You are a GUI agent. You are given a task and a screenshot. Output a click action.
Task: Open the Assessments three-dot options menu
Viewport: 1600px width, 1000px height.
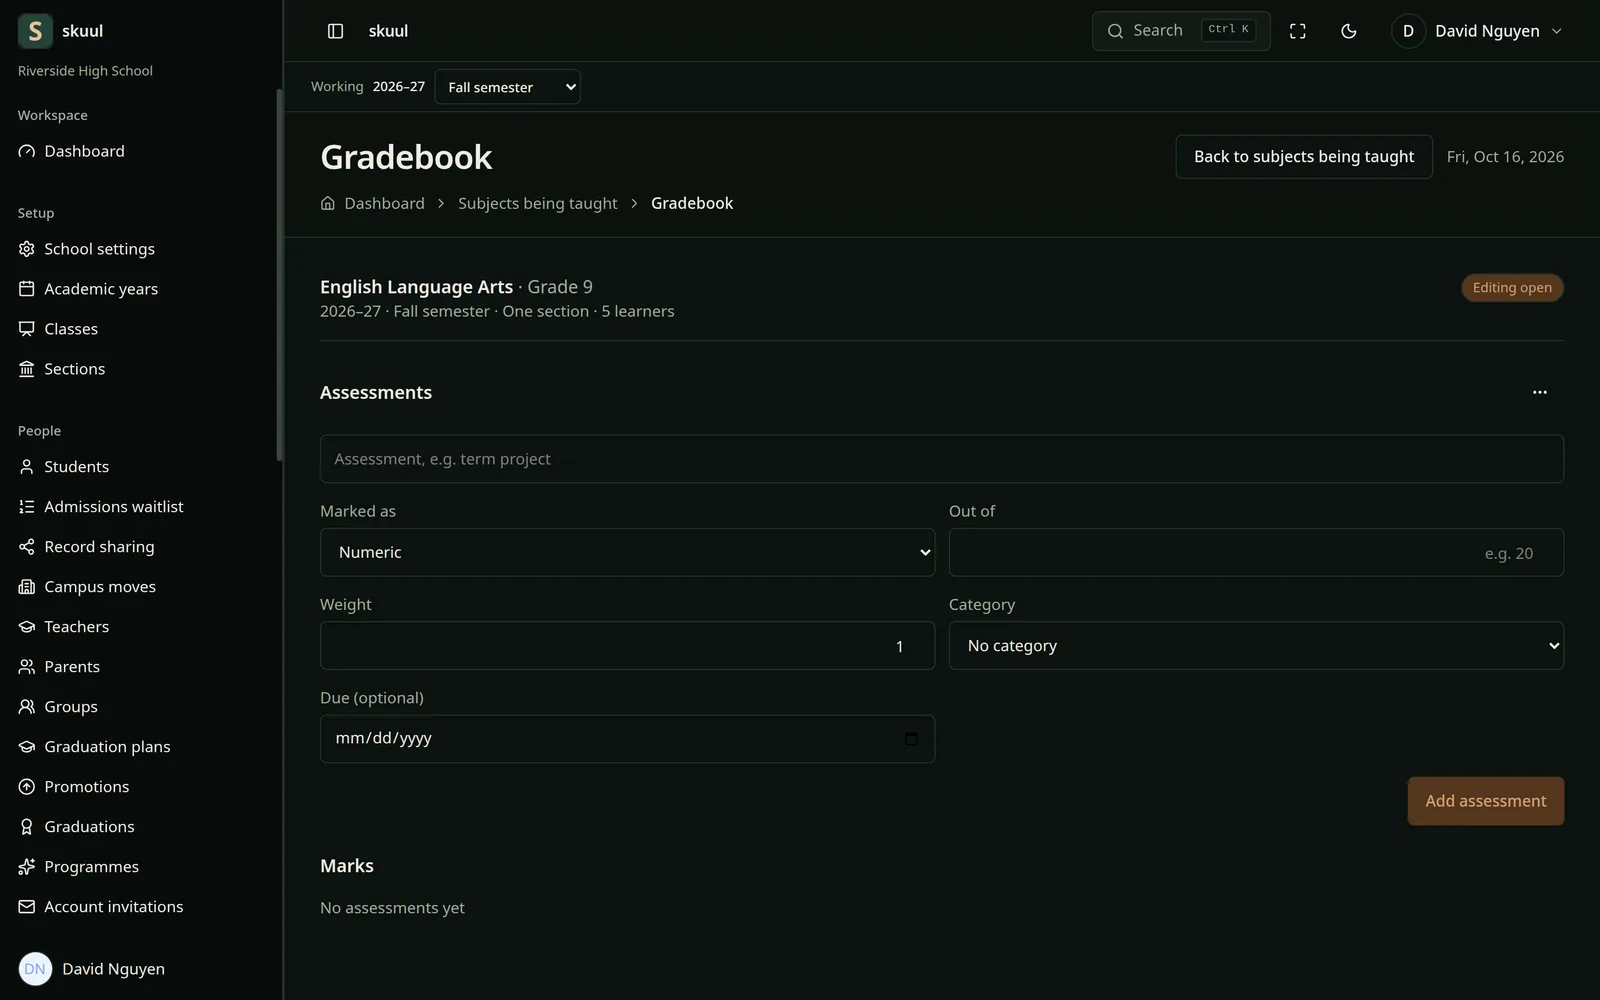click(x=1540, y=392)
